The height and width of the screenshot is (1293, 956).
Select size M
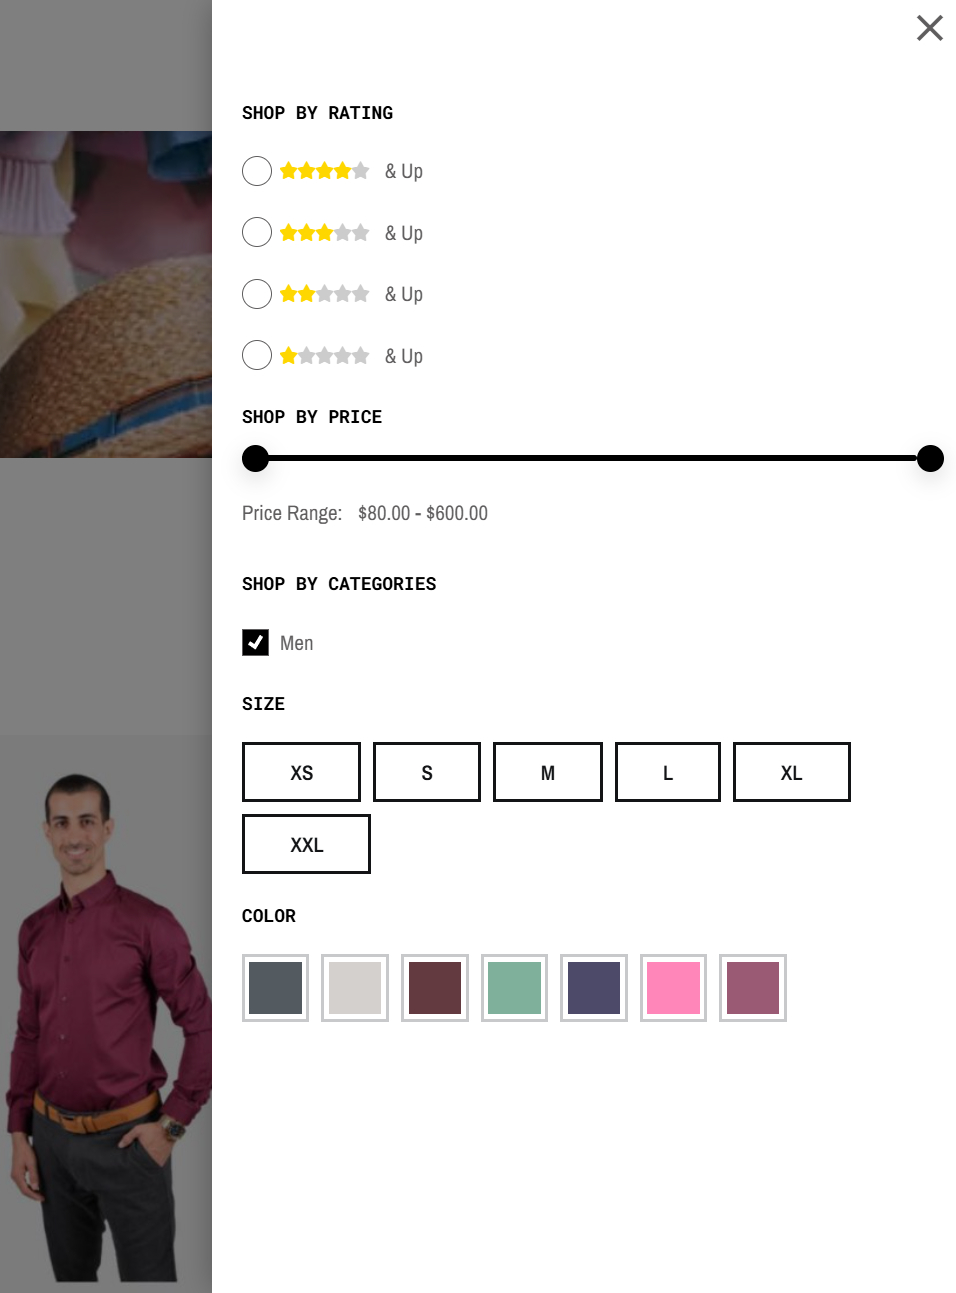point(548,772)
